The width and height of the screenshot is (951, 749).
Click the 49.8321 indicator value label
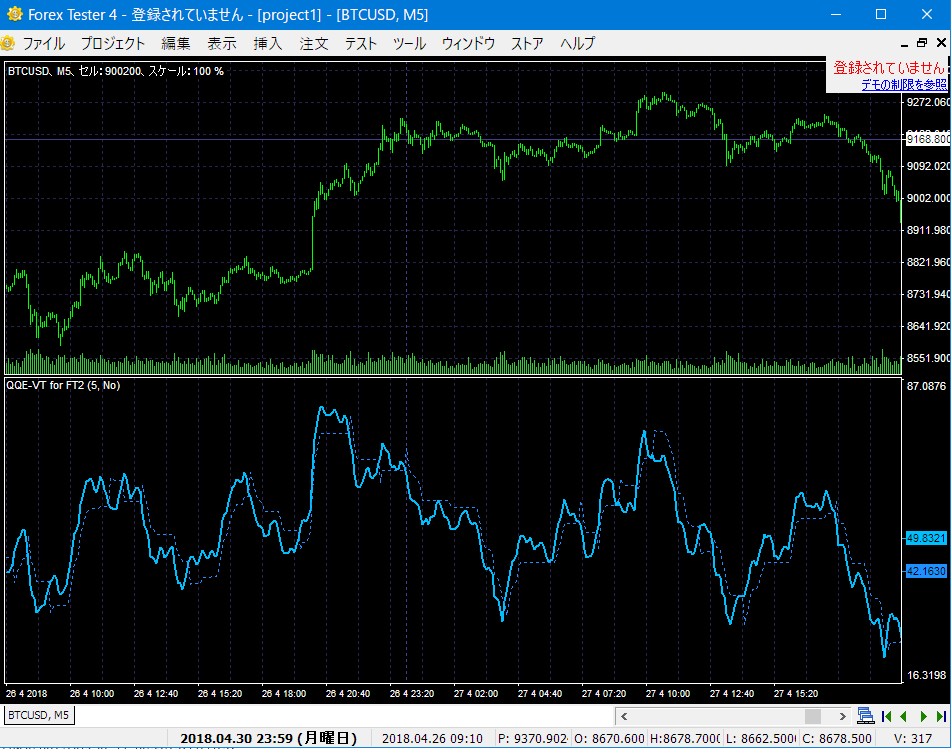pos(926,538)
